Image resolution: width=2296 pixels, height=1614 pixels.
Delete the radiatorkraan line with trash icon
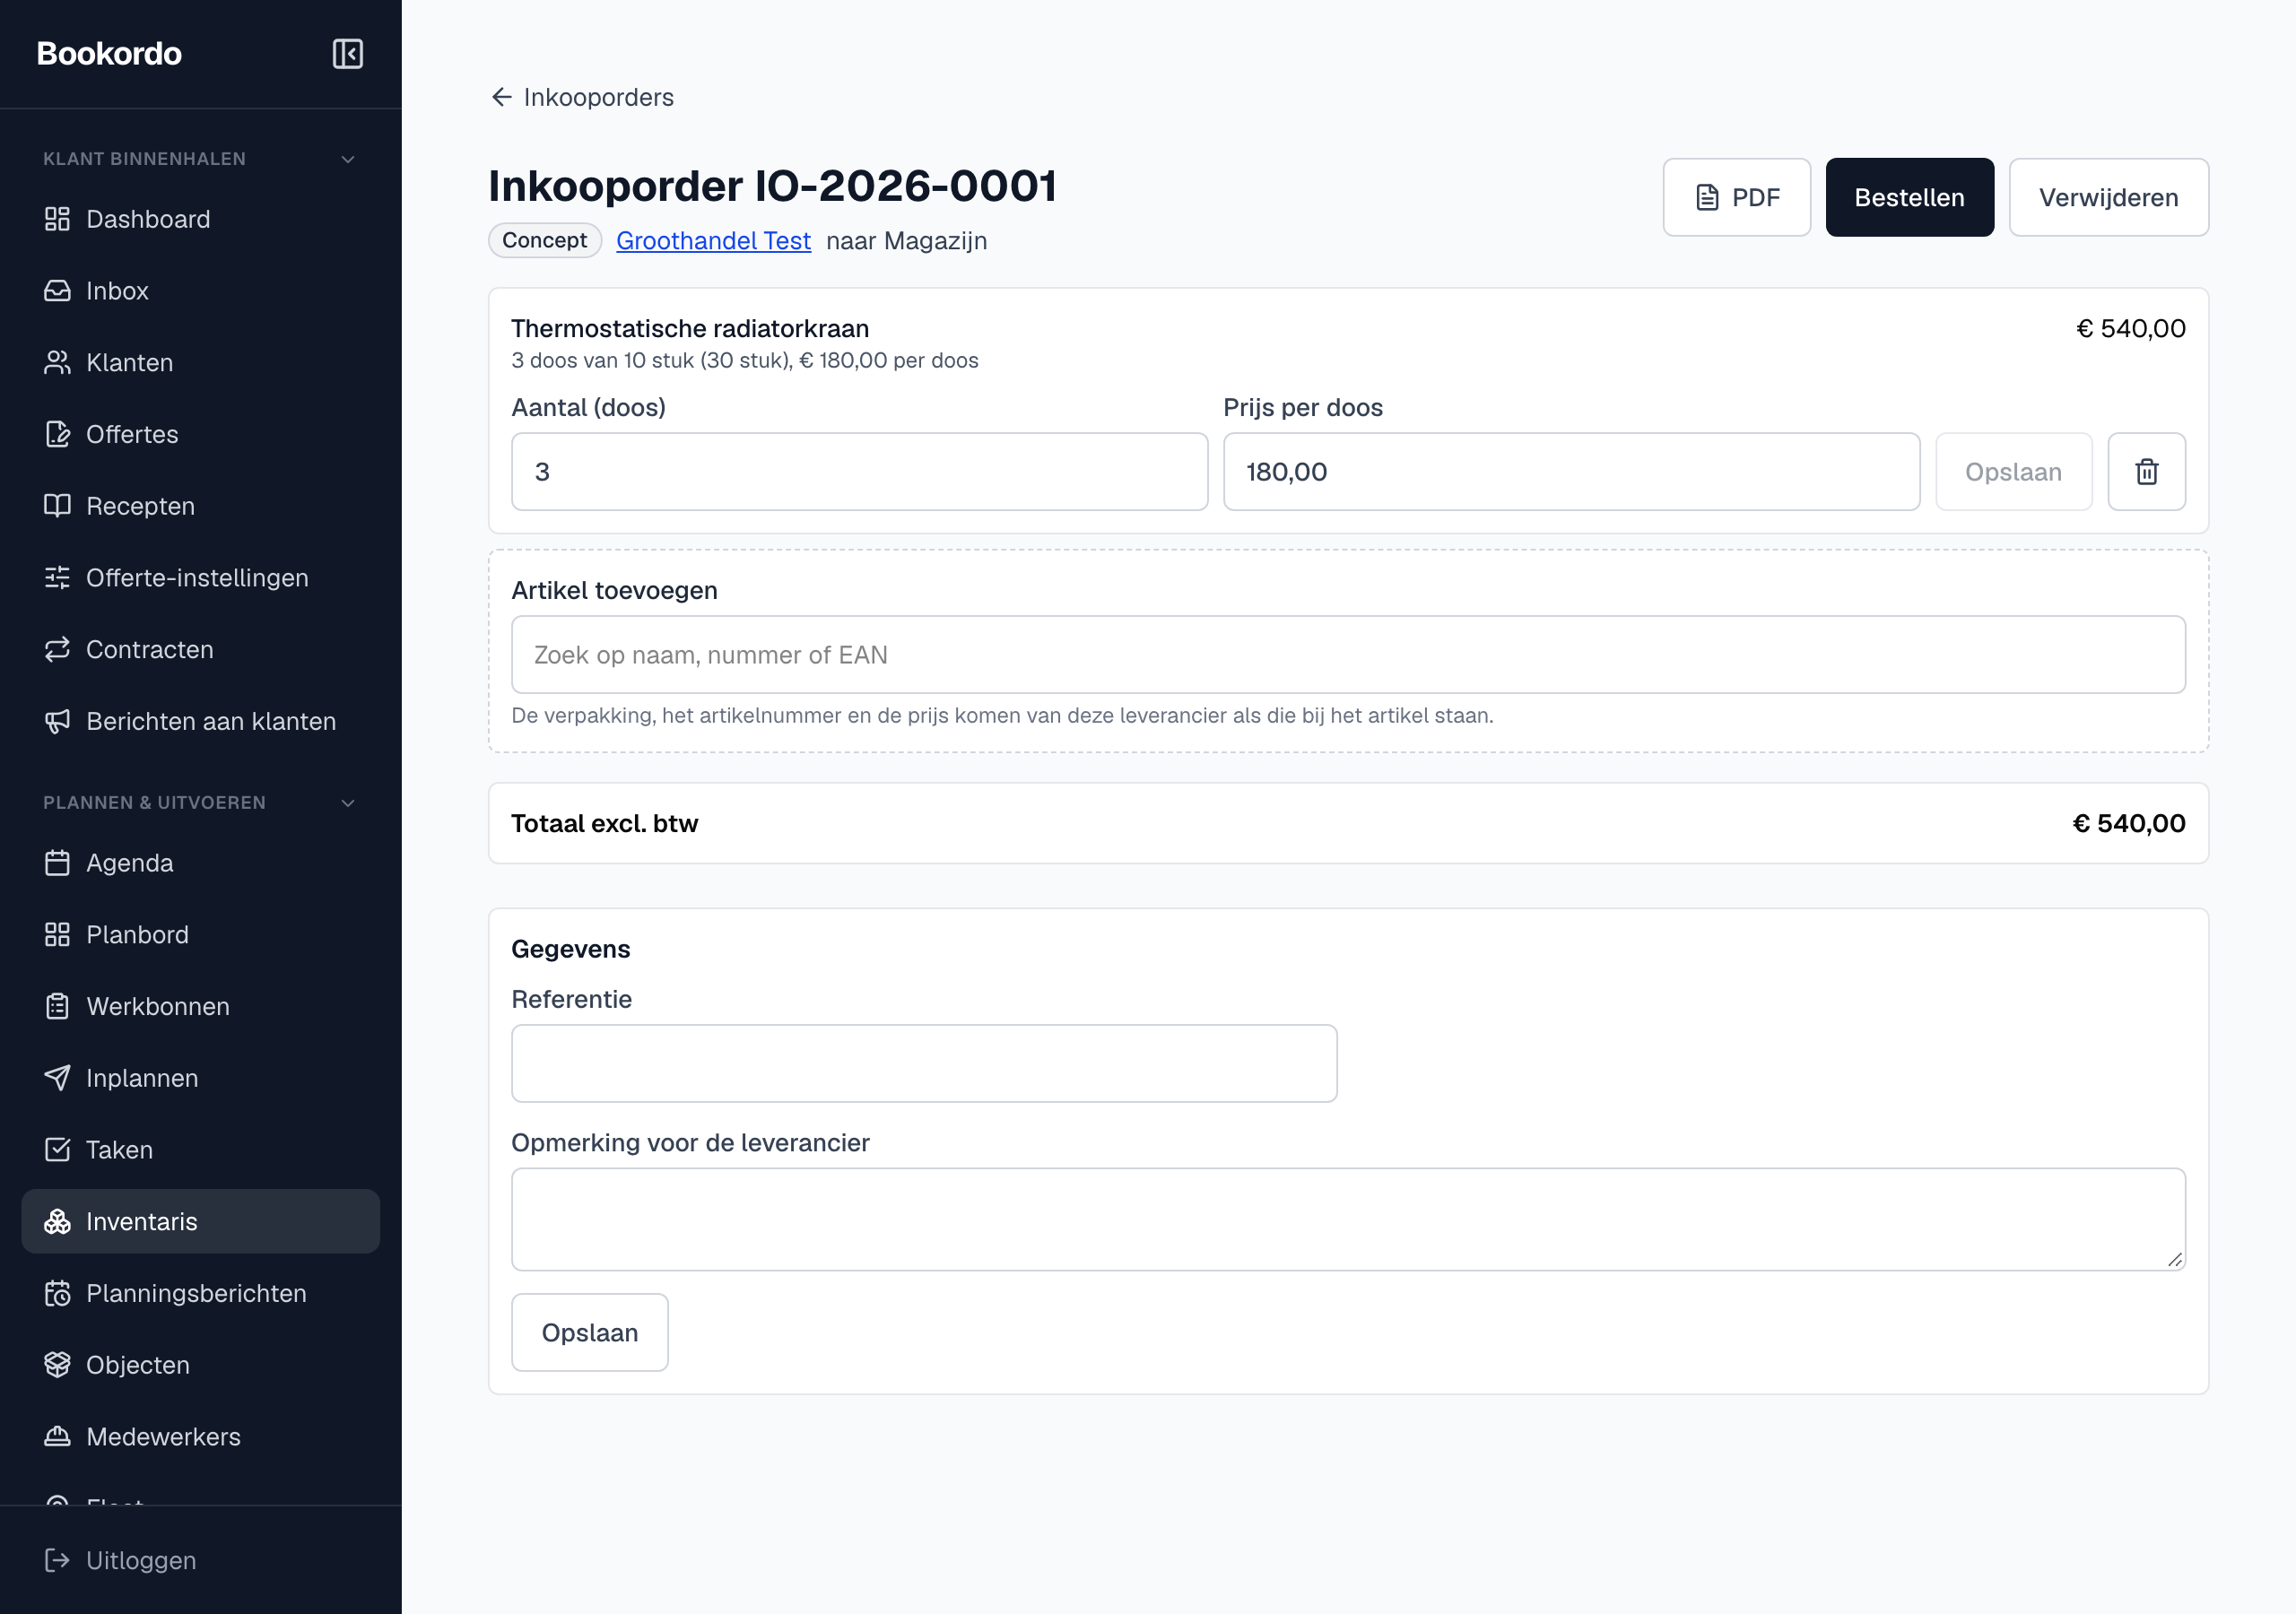click(x=2146, y=472)
